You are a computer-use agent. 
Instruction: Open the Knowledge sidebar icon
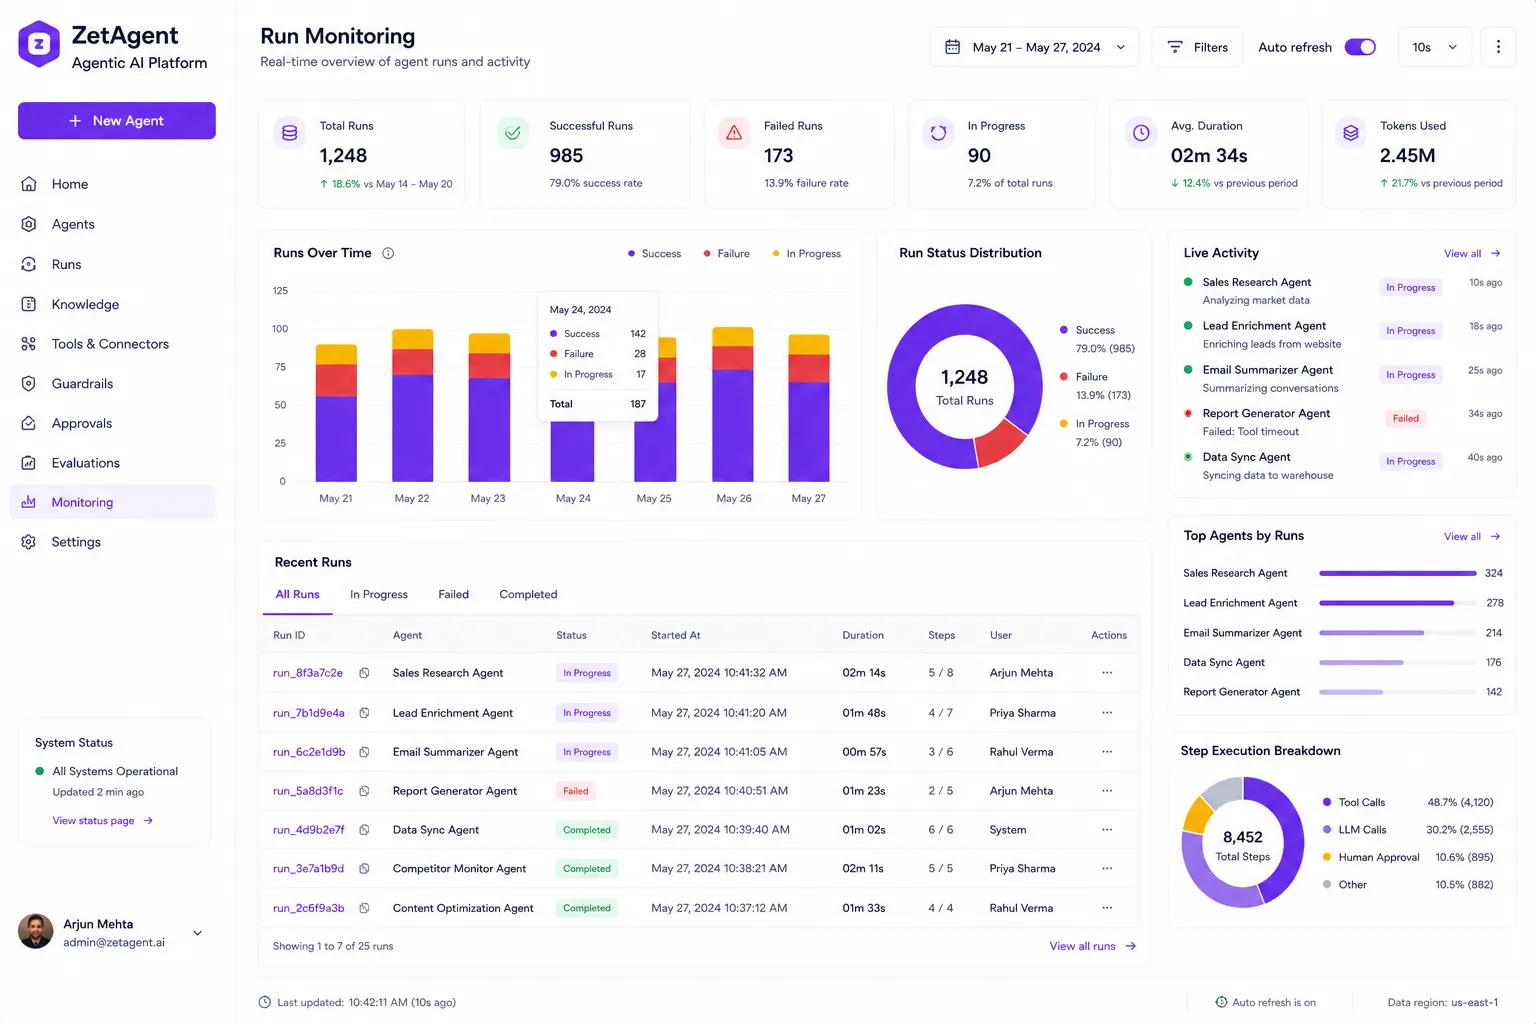(x=29, y=304)
